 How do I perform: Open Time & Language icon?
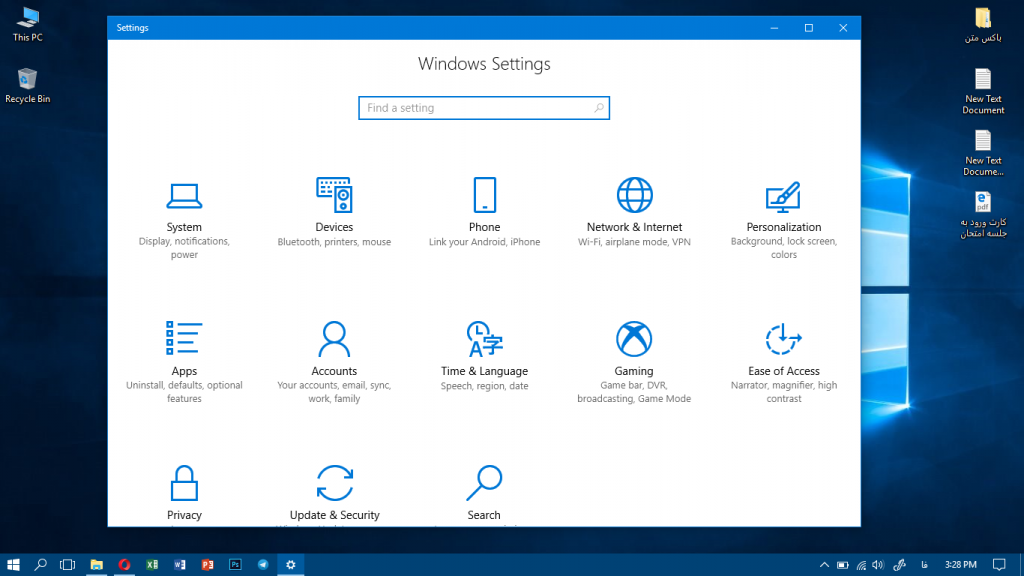484,339
